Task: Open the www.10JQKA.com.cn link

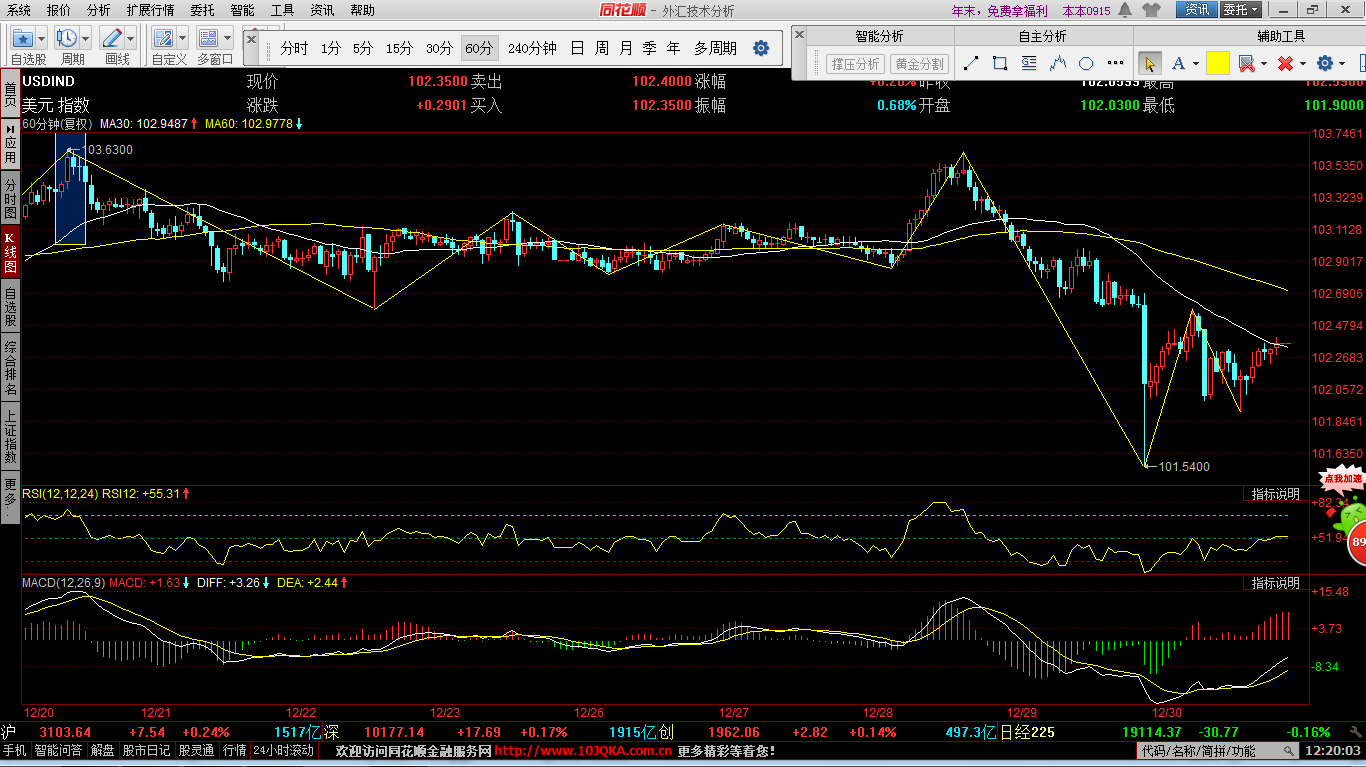Action: (x=583, y=750)
